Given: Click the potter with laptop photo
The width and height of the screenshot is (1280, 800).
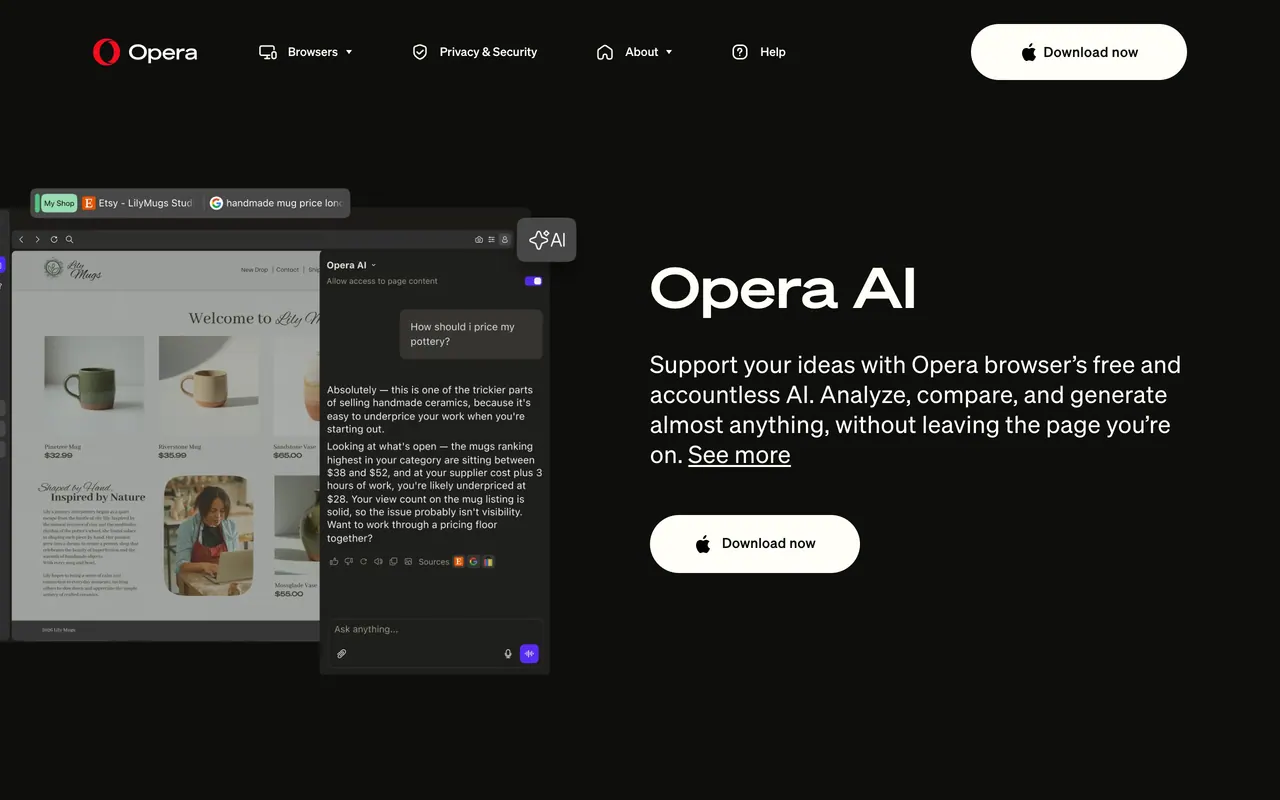Looking at the screenshot, I should click(x=208, y=535).
